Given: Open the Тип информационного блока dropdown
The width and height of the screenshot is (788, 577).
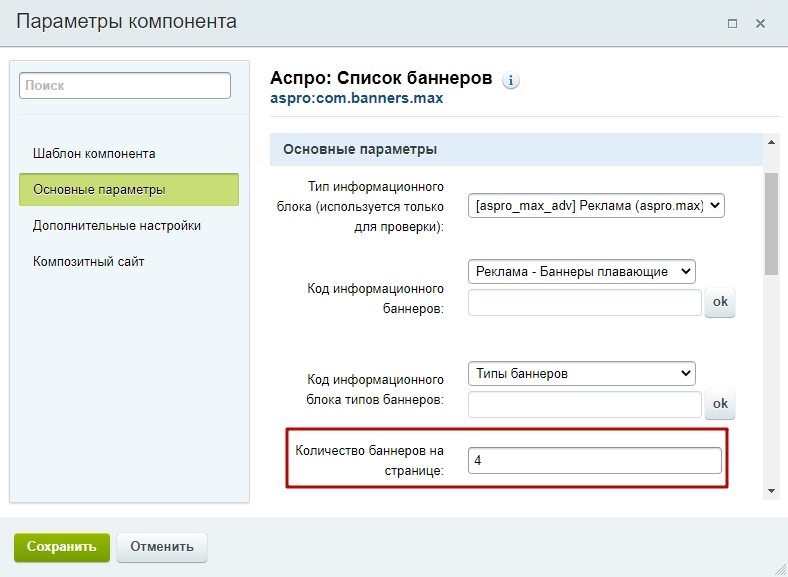Looking at the screenshot, I should tap(596, 206).
